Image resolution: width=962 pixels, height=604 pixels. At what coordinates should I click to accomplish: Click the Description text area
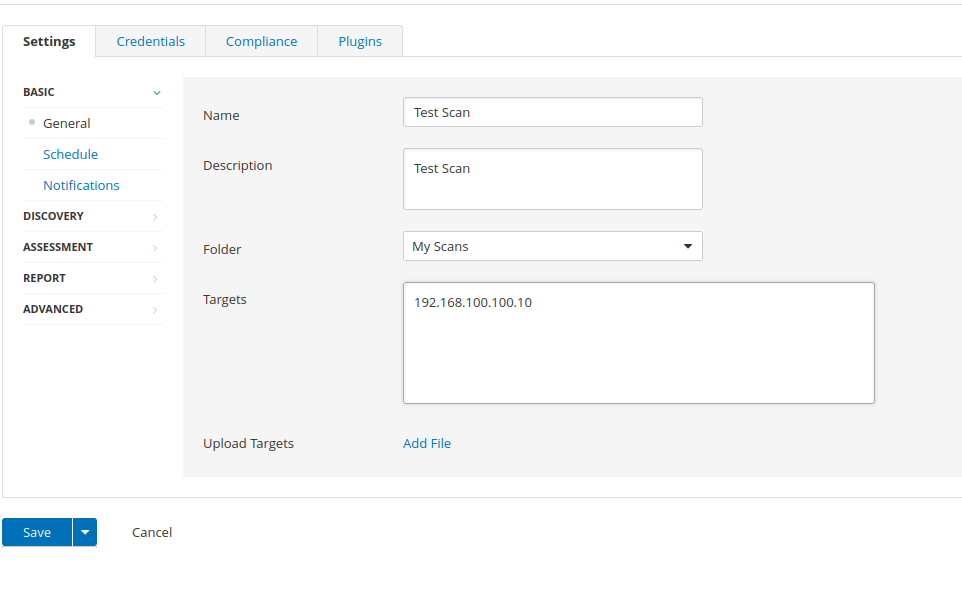coord(552,179)
